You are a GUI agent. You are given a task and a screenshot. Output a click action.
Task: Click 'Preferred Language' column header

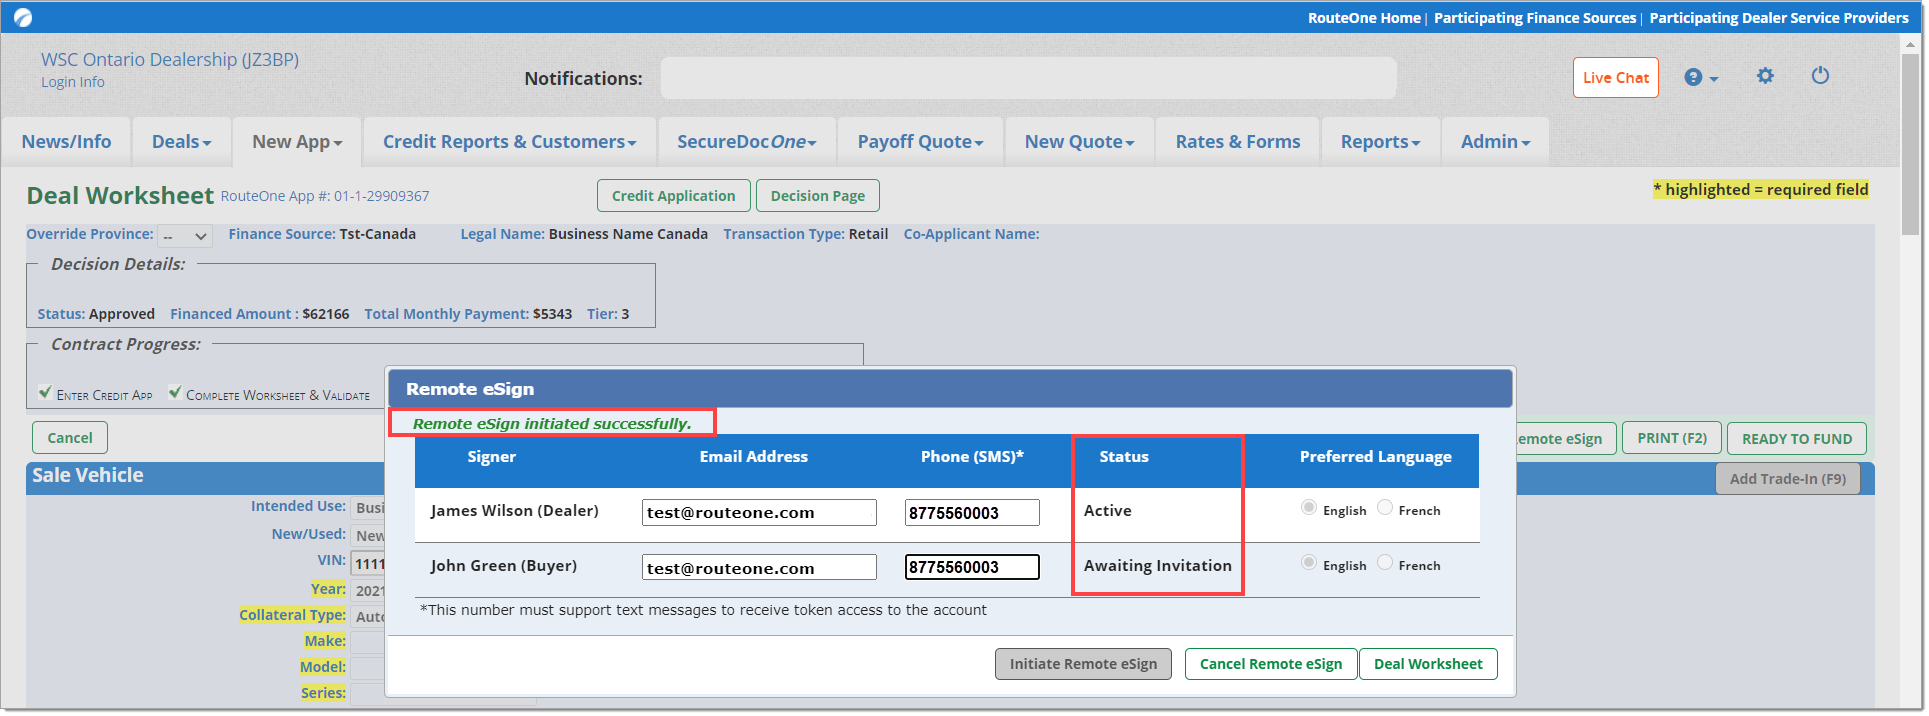click(x=1375, y=457)
